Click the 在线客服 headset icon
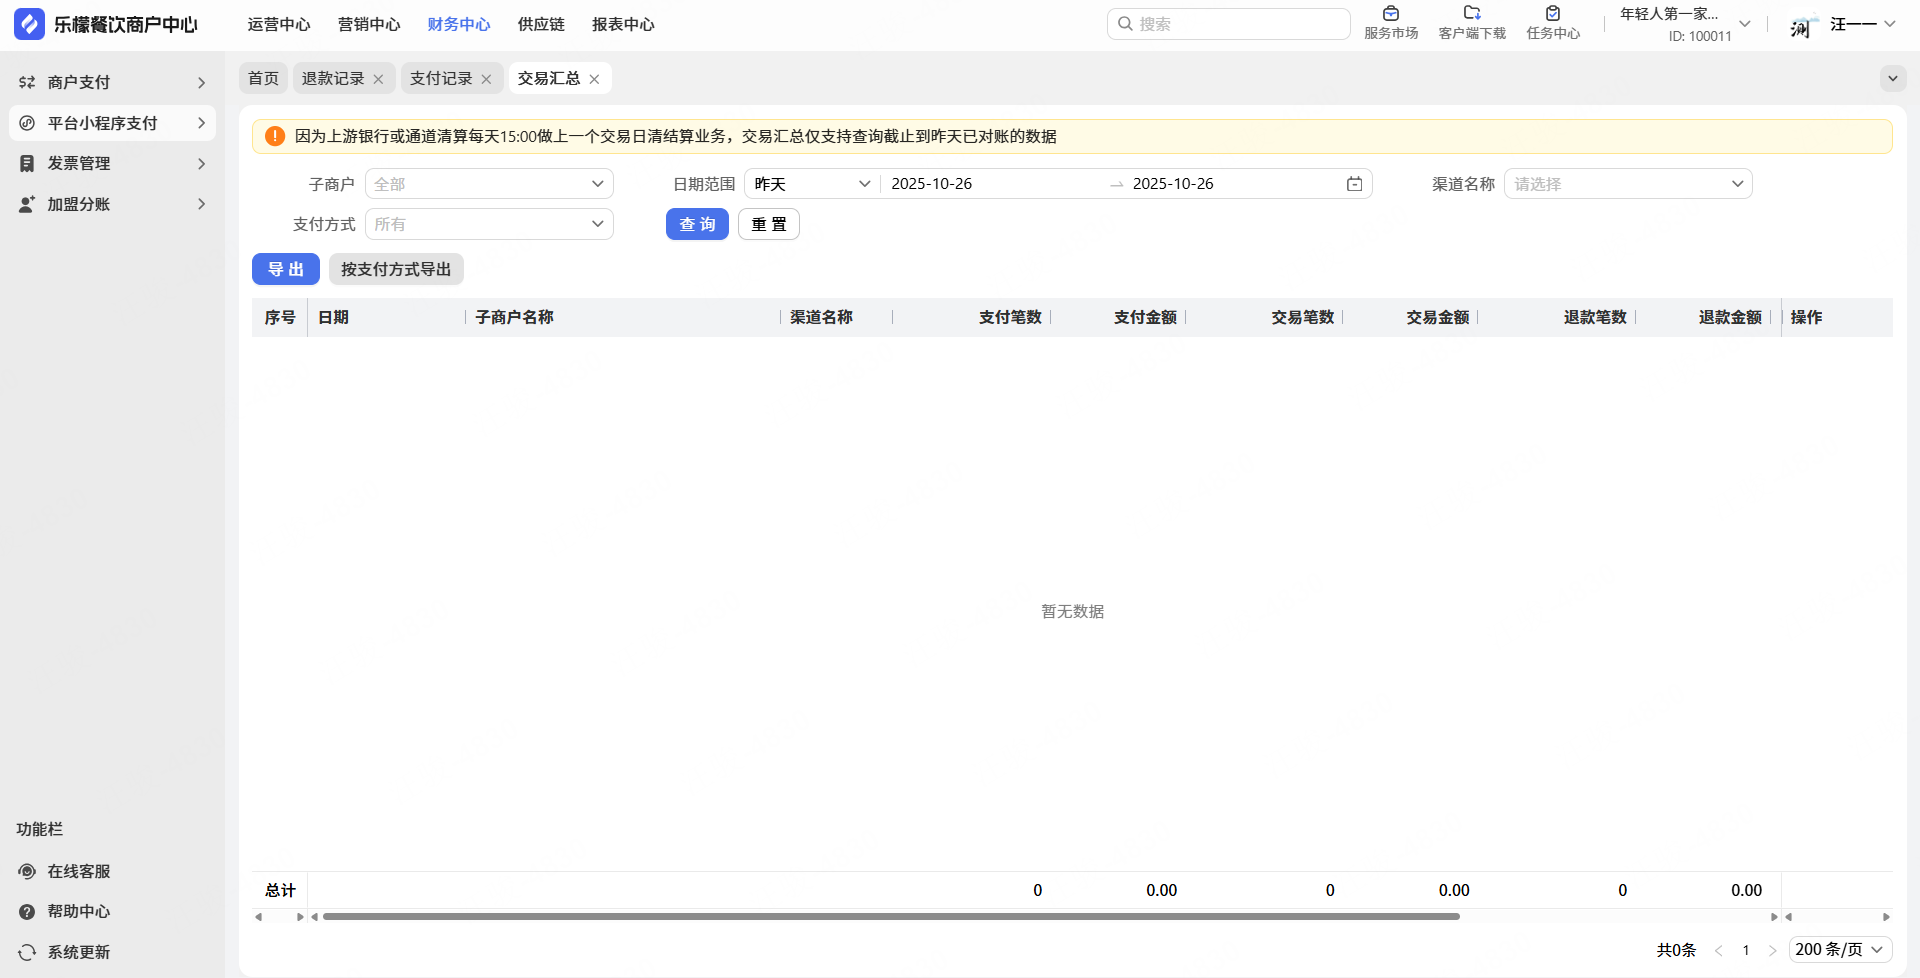The width and height of the screenshot is (1920, 978). pyautogui.click(x=27, y=871)
